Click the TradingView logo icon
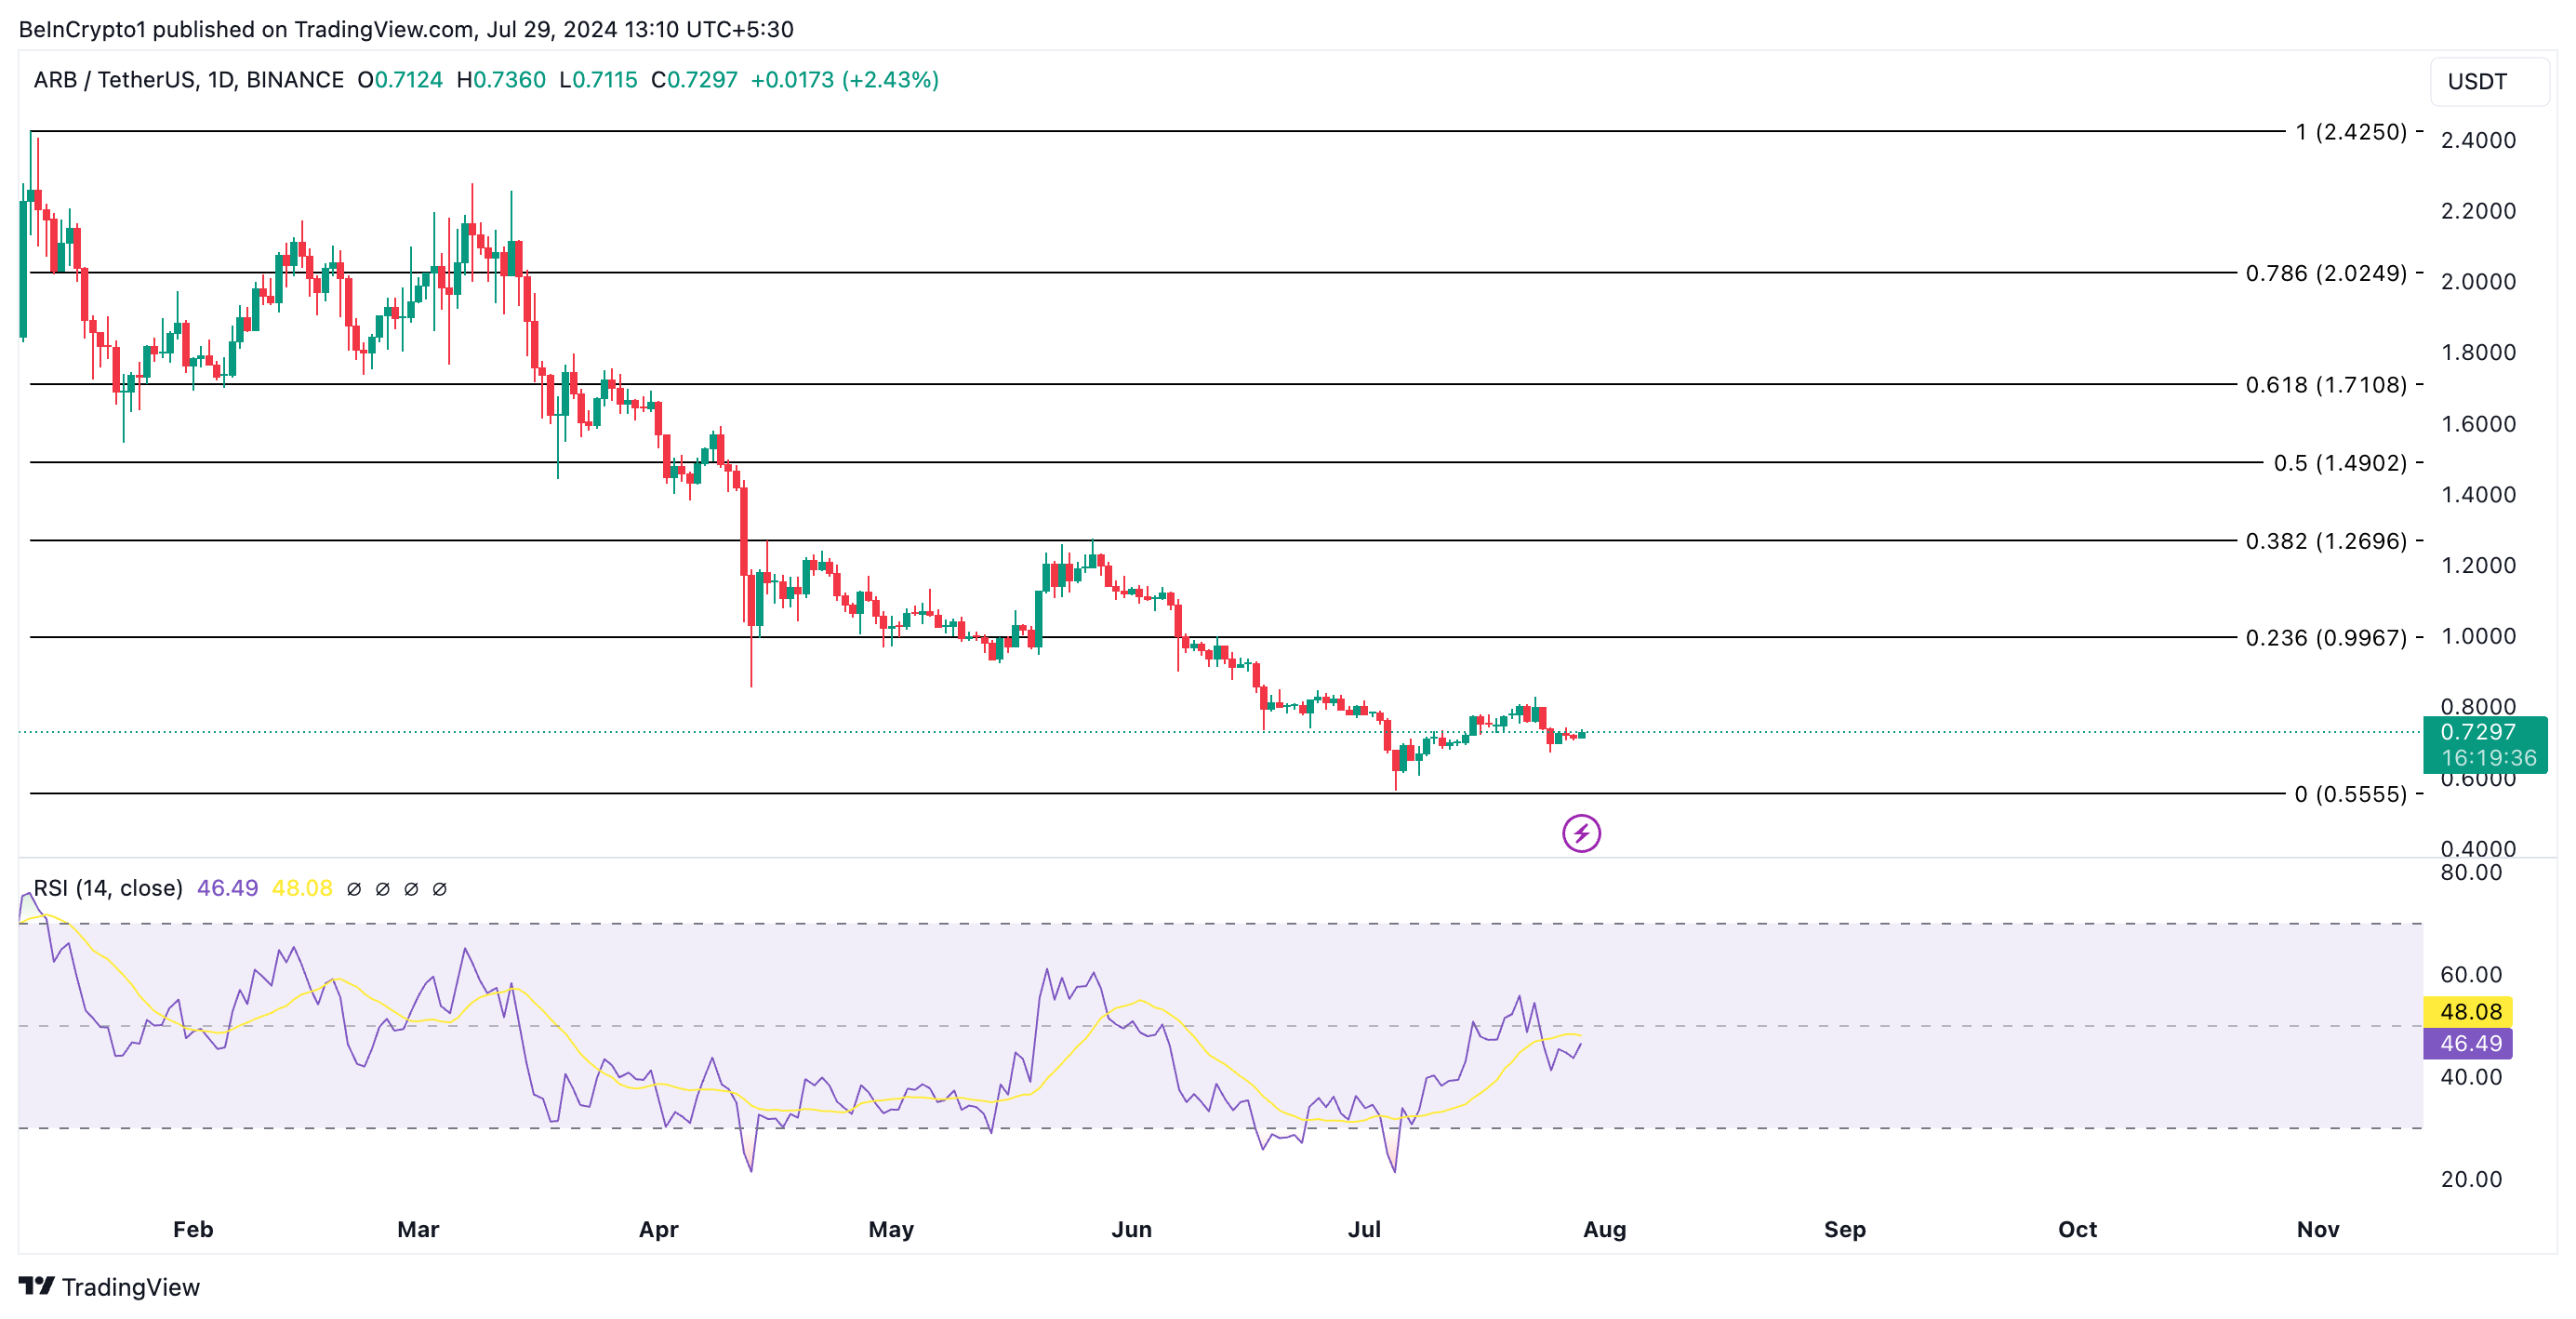 click(36, 1286)
